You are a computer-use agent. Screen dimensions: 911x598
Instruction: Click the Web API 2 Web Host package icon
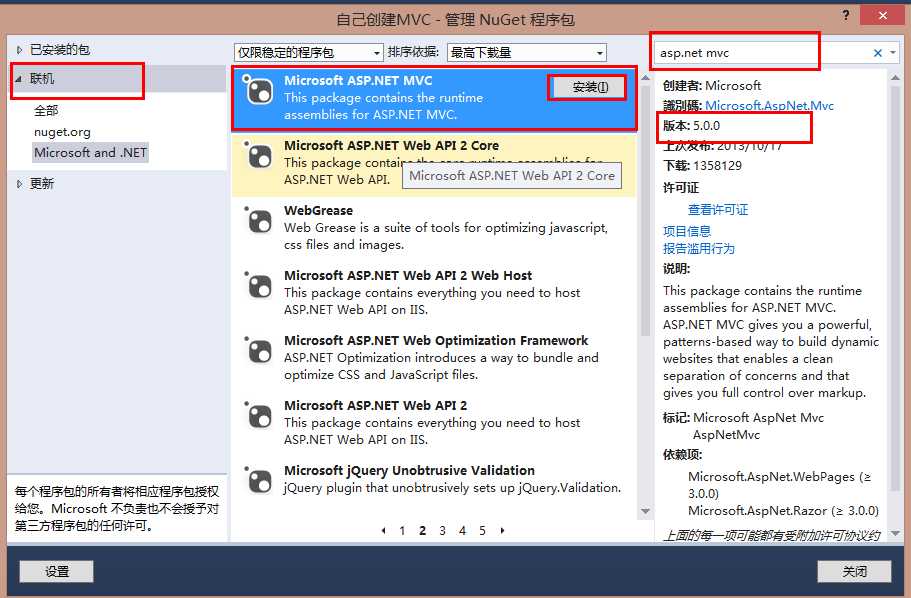pos(257,285)
